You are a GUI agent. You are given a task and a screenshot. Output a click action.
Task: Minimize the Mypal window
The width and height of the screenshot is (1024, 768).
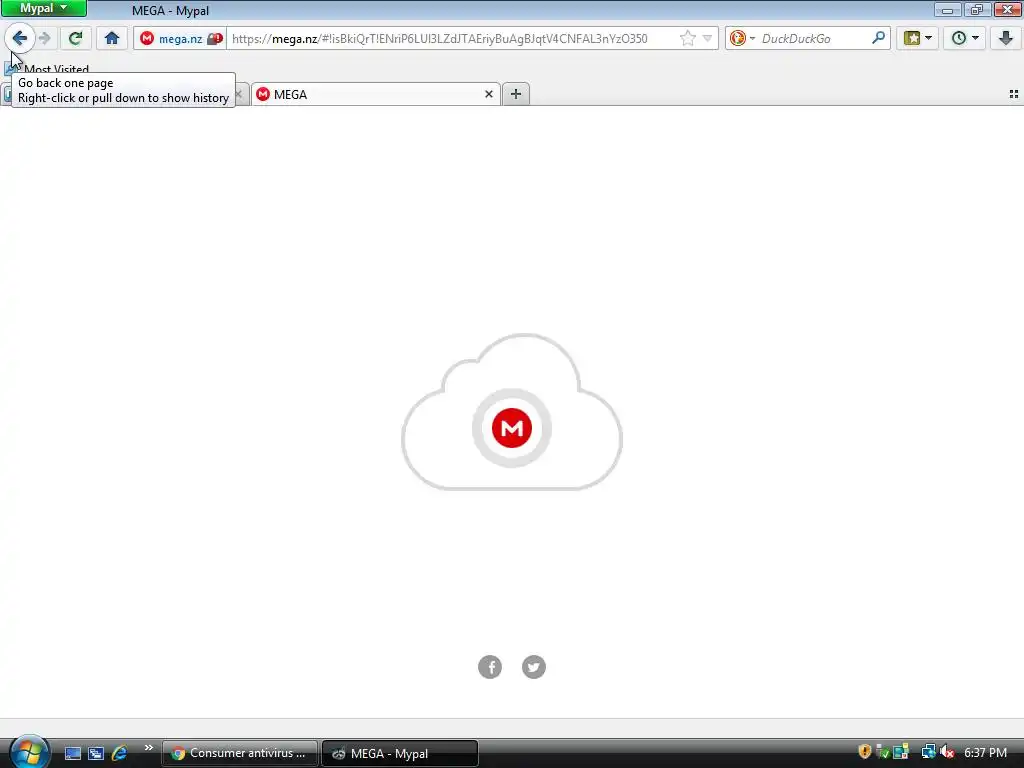tap(947, 9)
